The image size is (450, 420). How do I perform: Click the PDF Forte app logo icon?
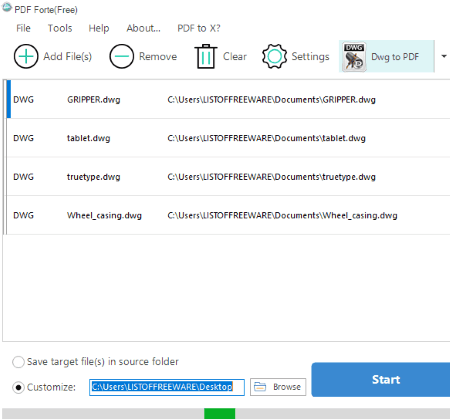(x=7, y=8)
